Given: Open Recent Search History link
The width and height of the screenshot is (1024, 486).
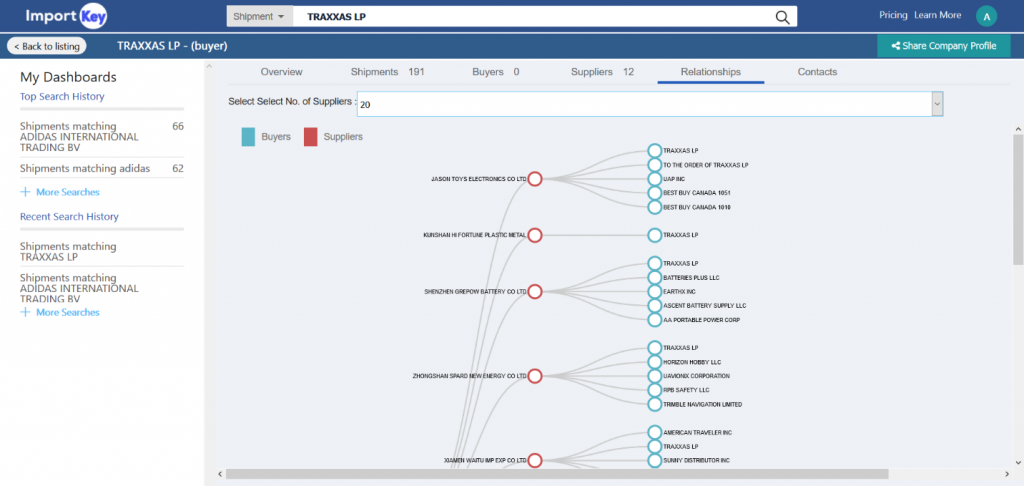Looking at the screenshot, I should 69,217.
